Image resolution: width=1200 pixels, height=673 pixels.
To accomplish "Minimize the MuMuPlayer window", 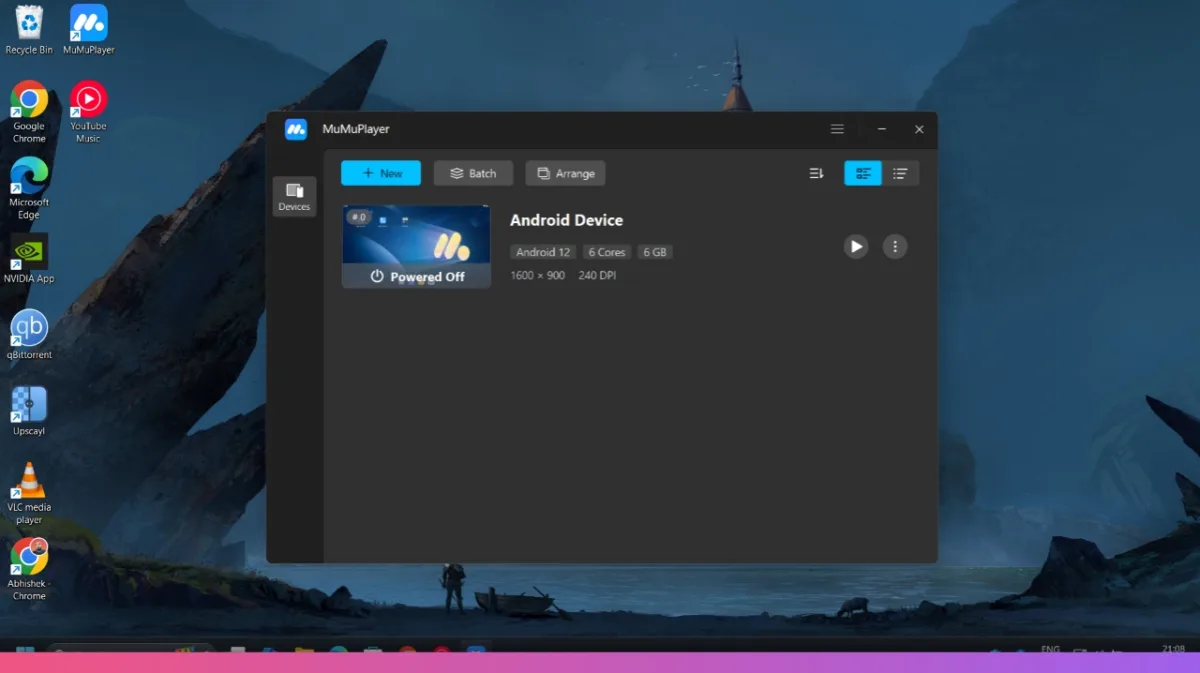I will 882,129.
